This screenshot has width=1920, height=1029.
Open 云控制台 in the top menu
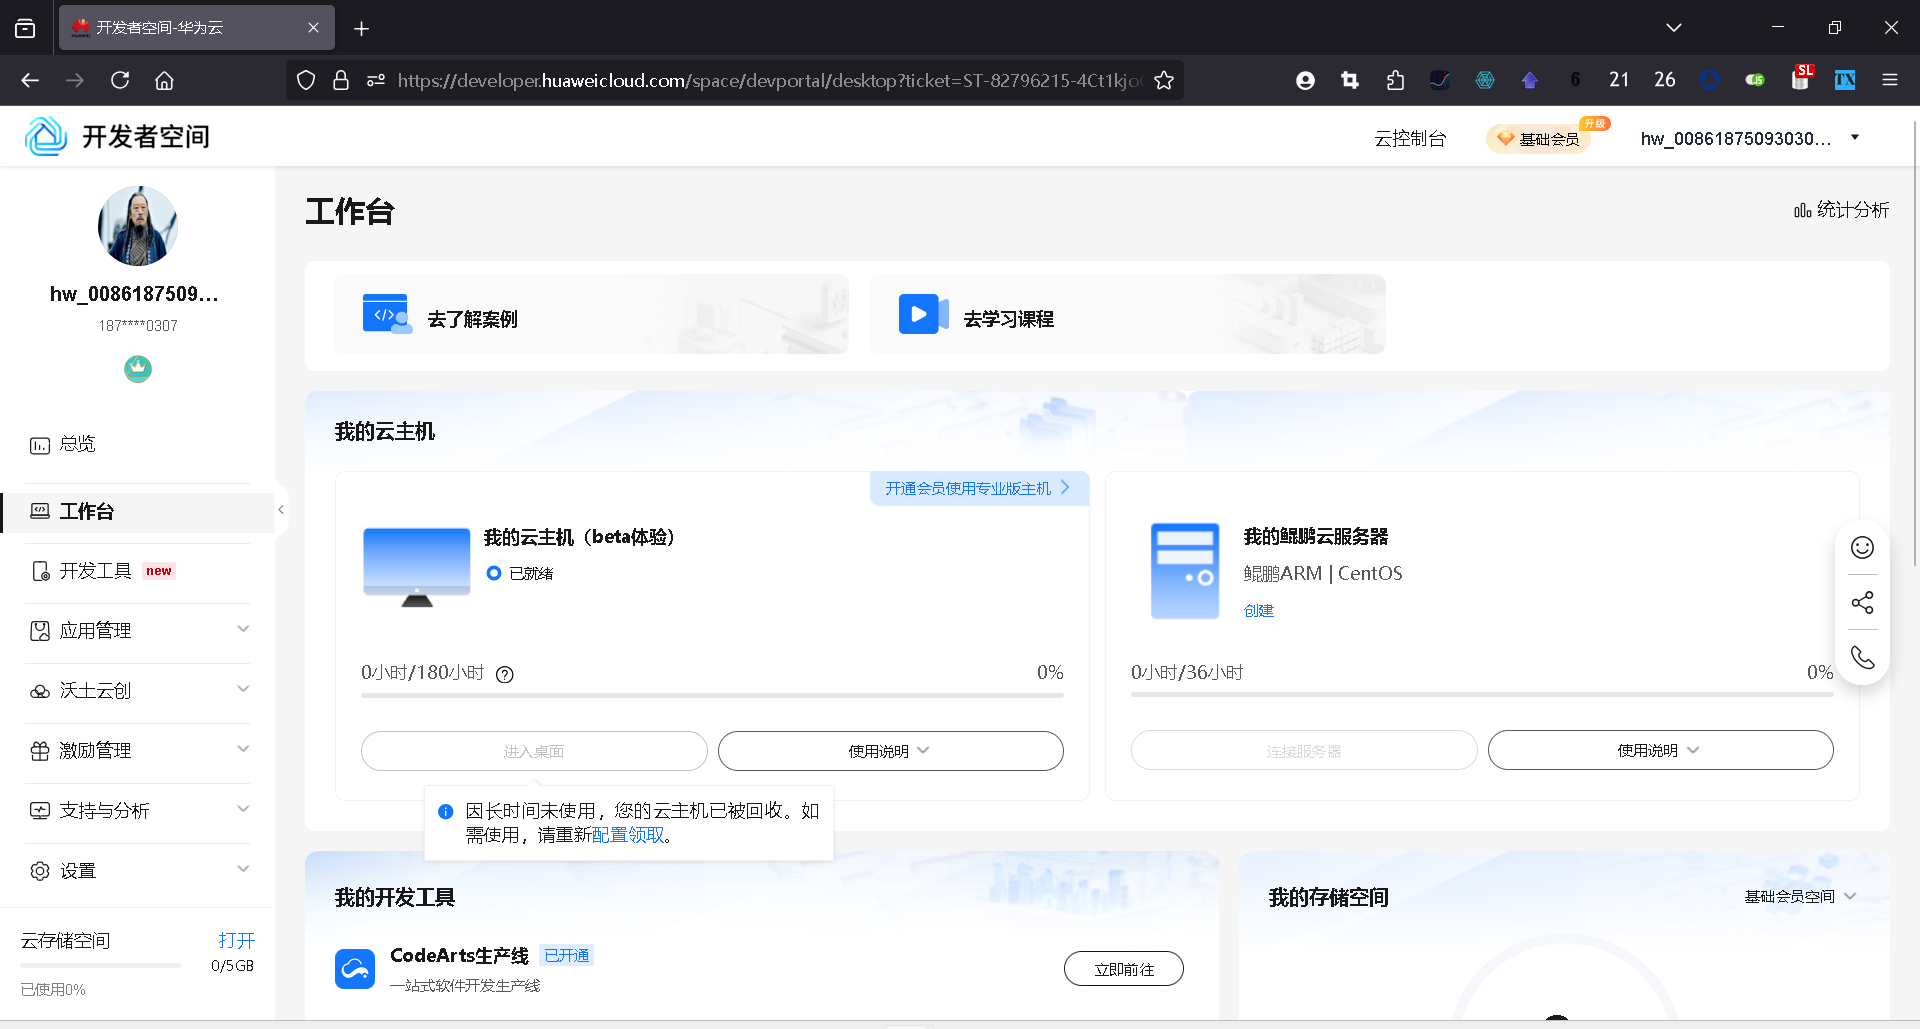1410,138
